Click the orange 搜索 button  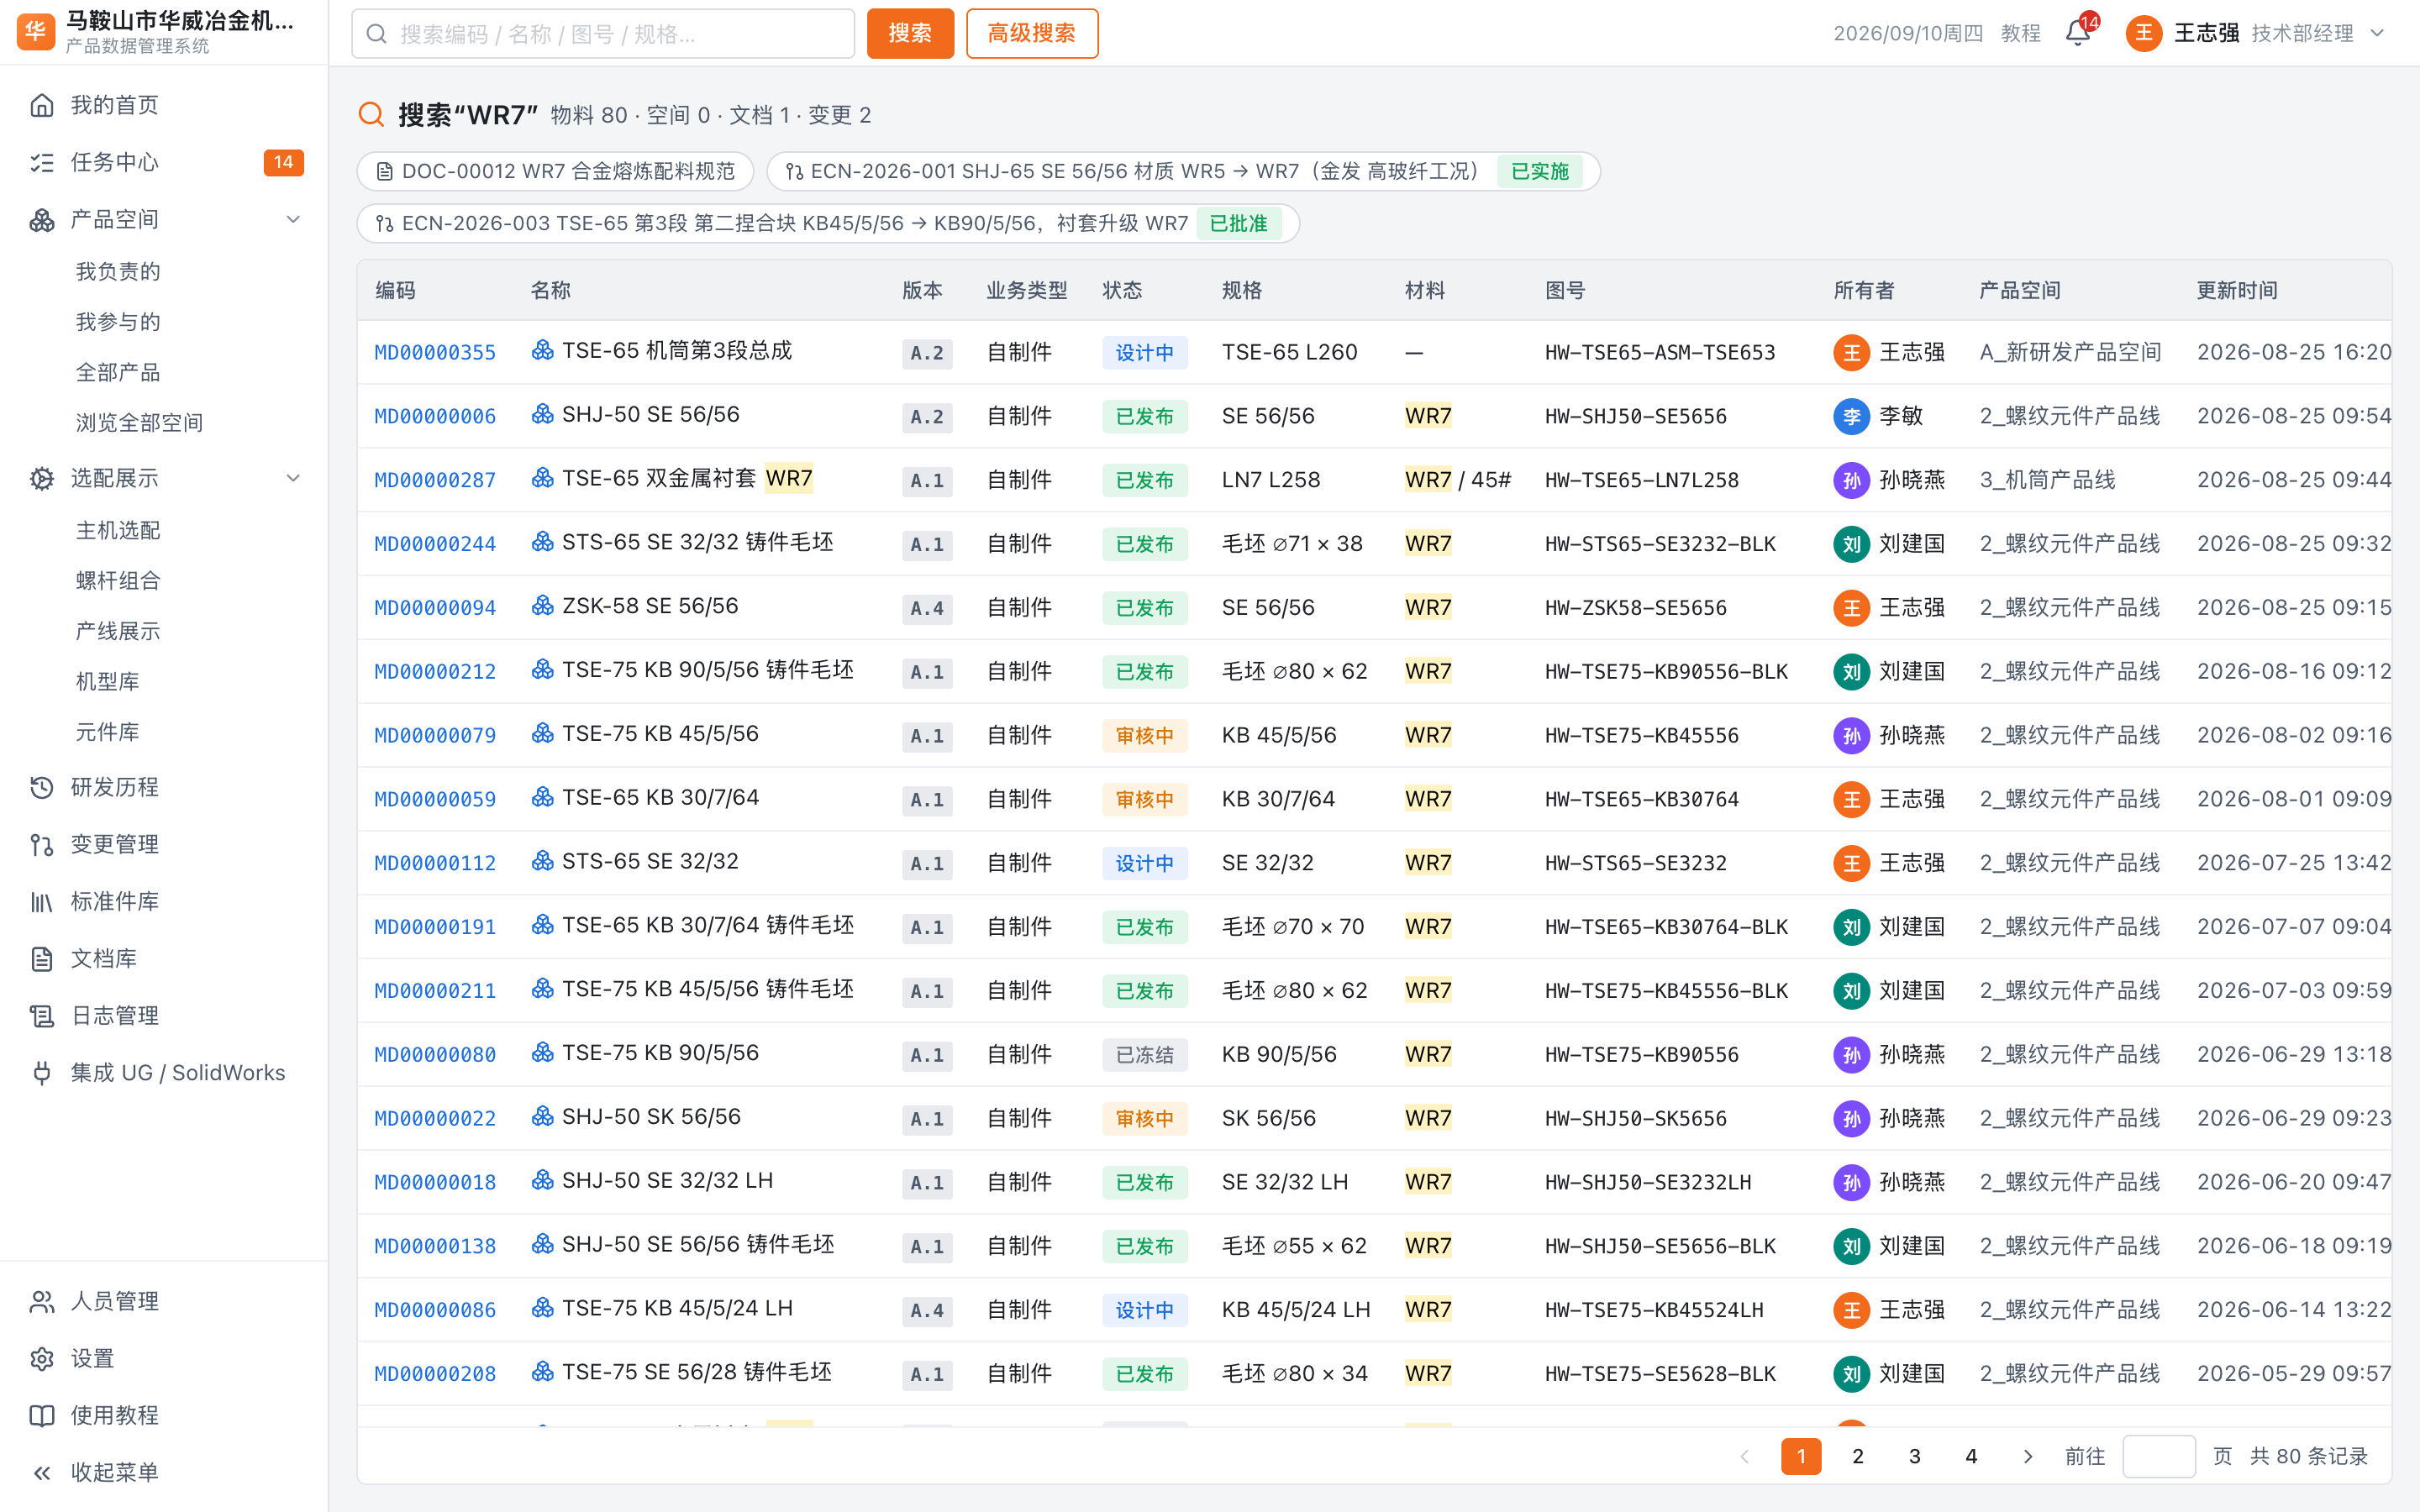click(x=910, y=33)
